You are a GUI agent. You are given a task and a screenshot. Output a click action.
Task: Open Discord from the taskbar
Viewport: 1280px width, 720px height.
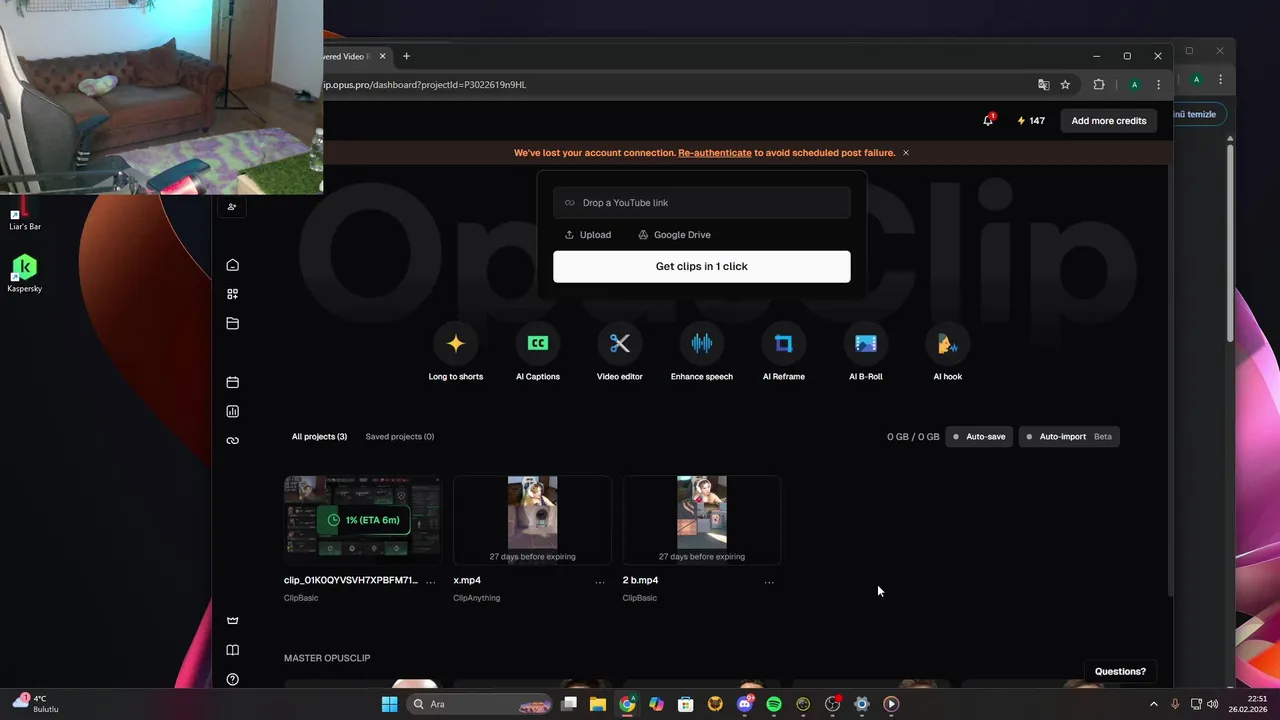(x=744, y=704)
